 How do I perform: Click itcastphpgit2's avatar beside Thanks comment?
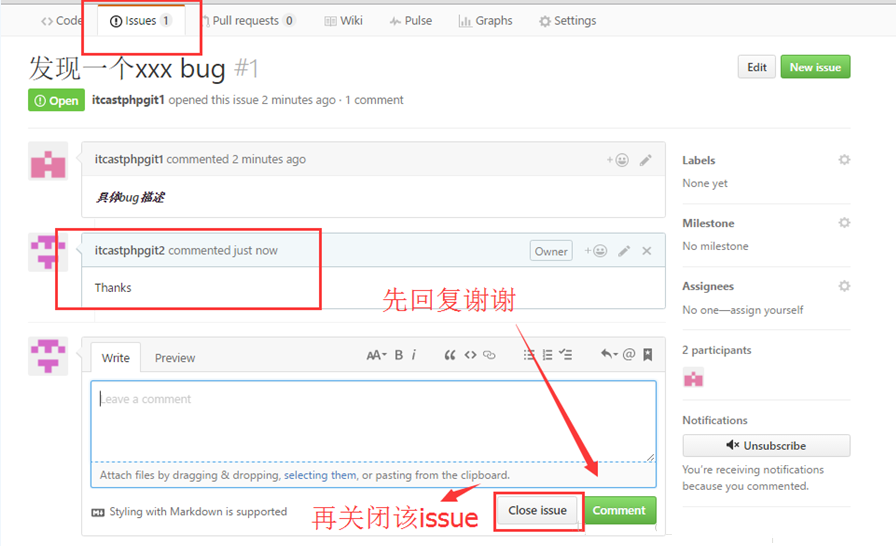[x=48, y=252]
